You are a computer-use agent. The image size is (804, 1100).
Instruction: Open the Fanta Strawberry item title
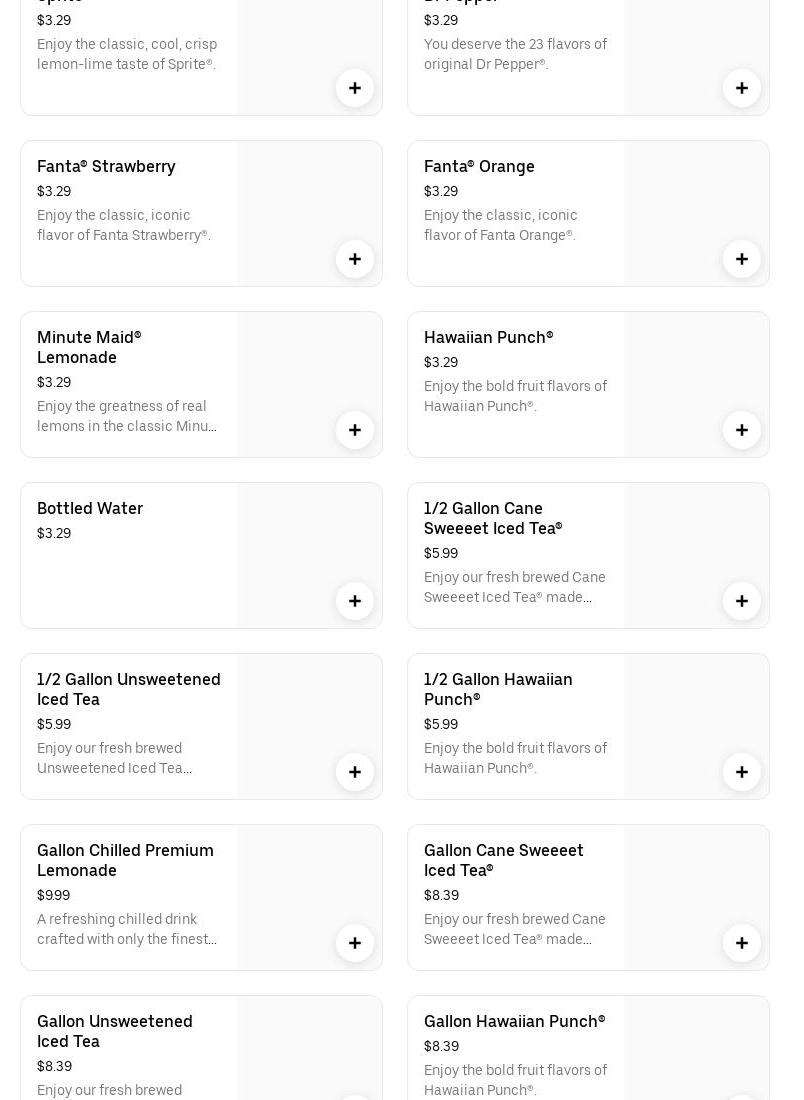click(106, 166)
